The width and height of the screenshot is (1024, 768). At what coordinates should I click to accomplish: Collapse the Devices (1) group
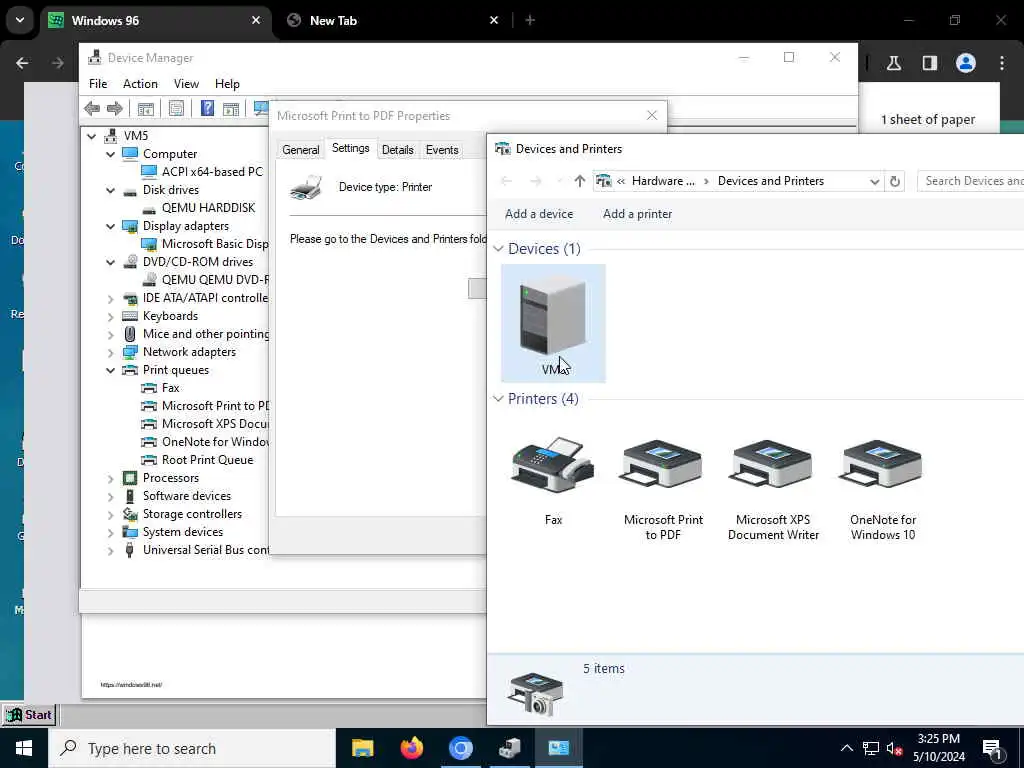pos(498,249)
